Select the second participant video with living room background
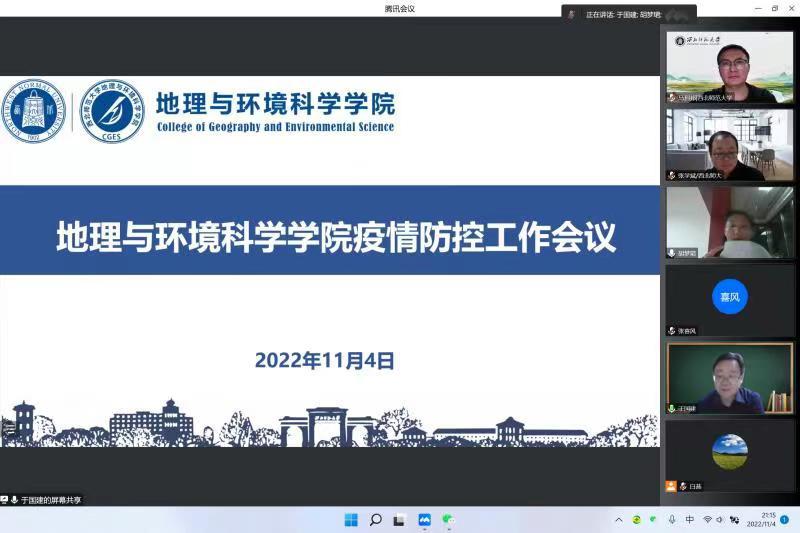Image resolution: width=800 pixels, height=533 pixels. coord(729,144)
